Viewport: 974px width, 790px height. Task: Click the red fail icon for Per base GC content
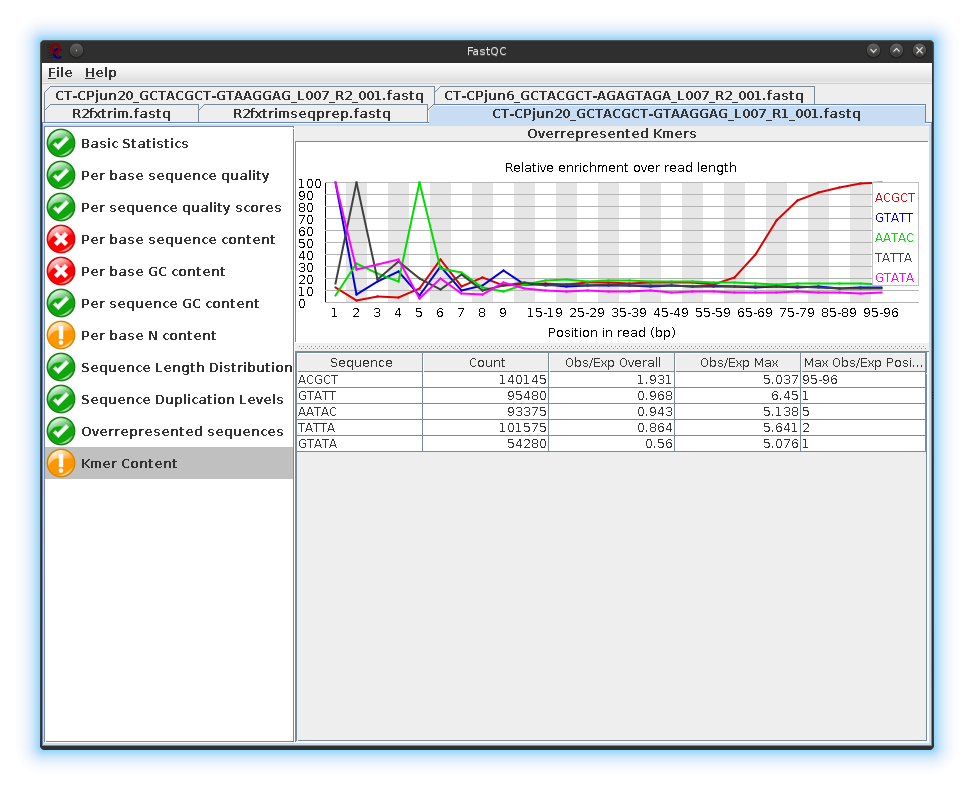tap(61, 271)
